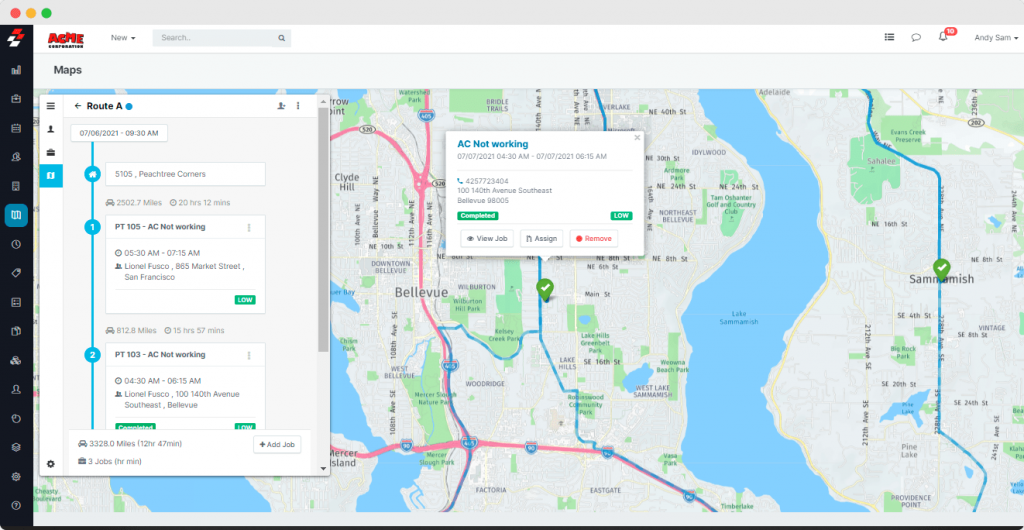Viewport: 1024px width, 530px height.
Task: Open the briefcase jobs panel icon
Action: (x=51, y=152)
